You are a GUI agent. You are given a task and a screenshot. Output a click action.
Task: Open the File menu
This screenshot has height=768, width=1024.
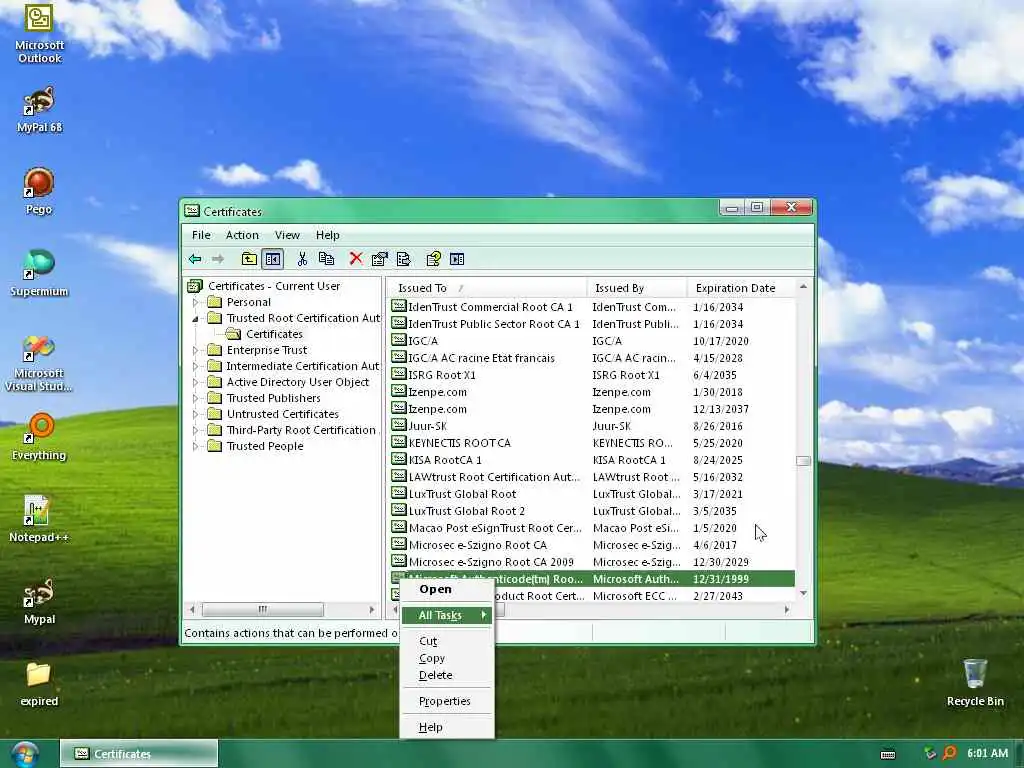click(x=201, y=235)
